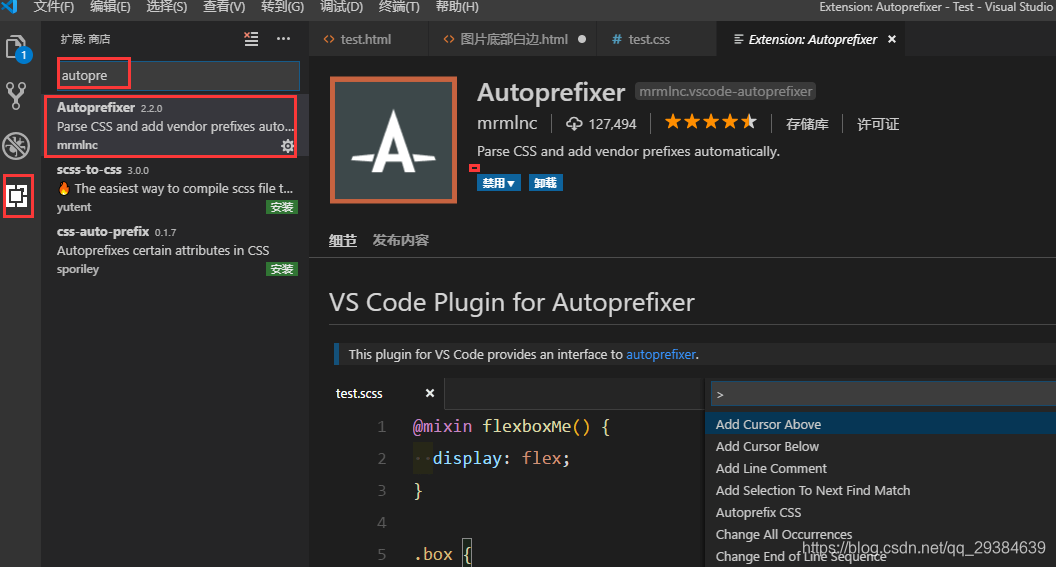
Task: Select Autoprefixer extension in results list
Action: coord(175,126)
